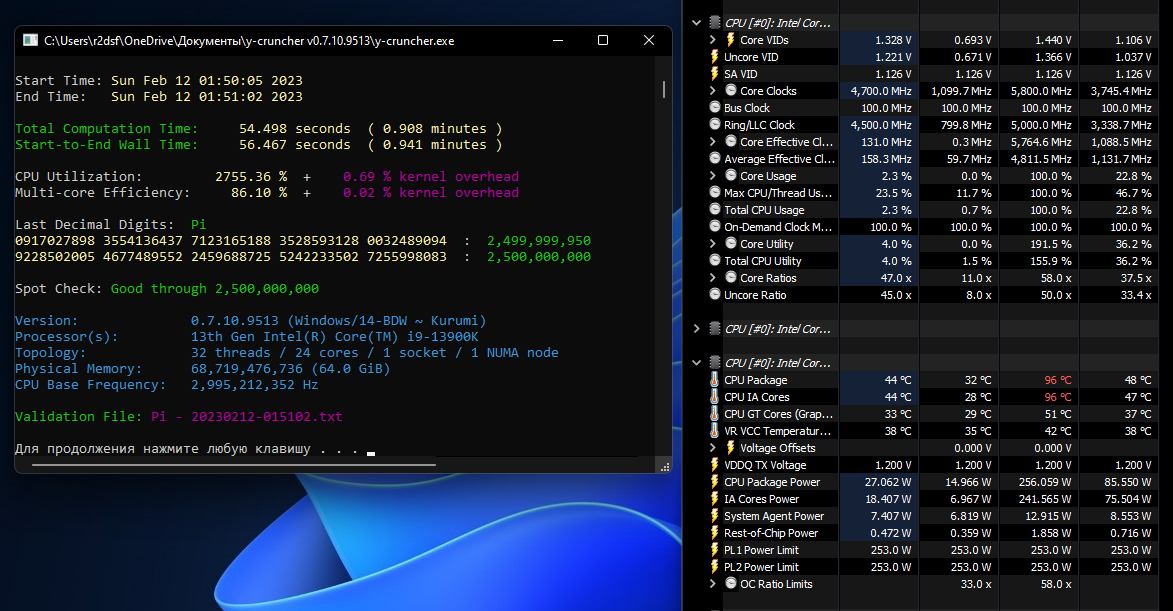Click the Uncore Ratio 45.0 x value
This screenshot has width=1173, height=611.
[895, 295]
